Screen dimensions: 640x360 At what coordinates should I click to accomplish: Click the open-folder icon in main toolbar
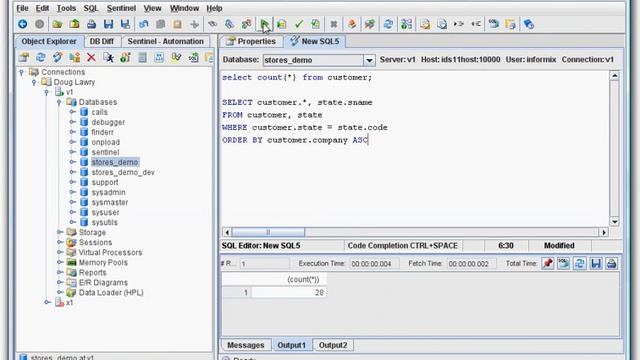(x=57, y=24)
